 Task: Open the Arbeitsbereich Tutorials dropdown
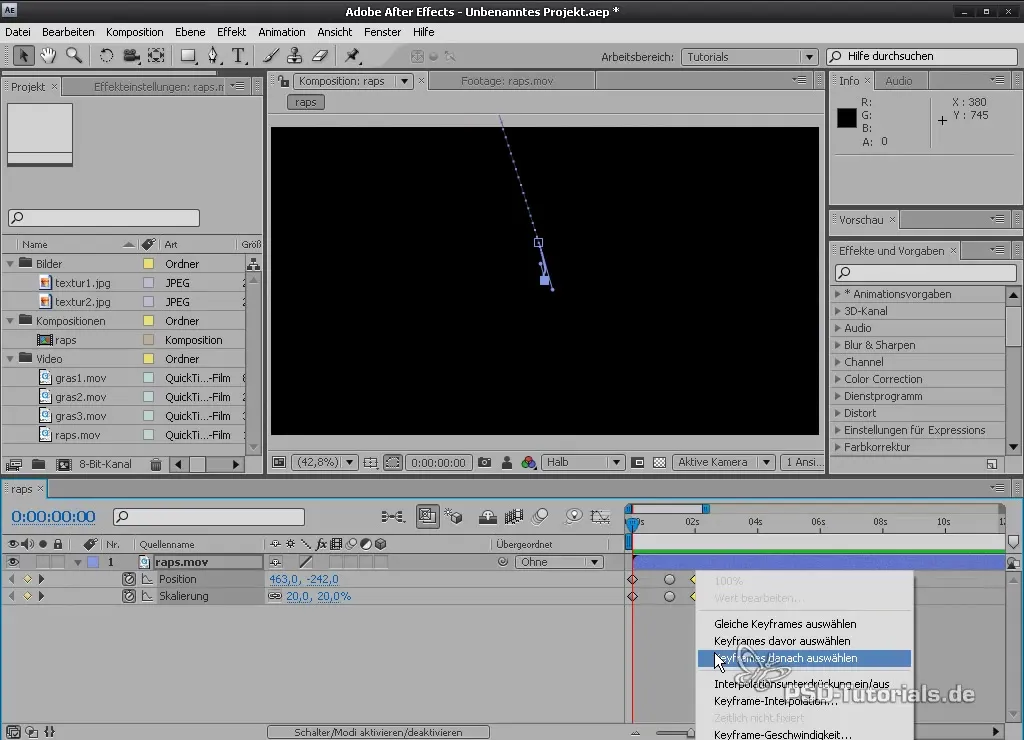[x=749, y=57]
